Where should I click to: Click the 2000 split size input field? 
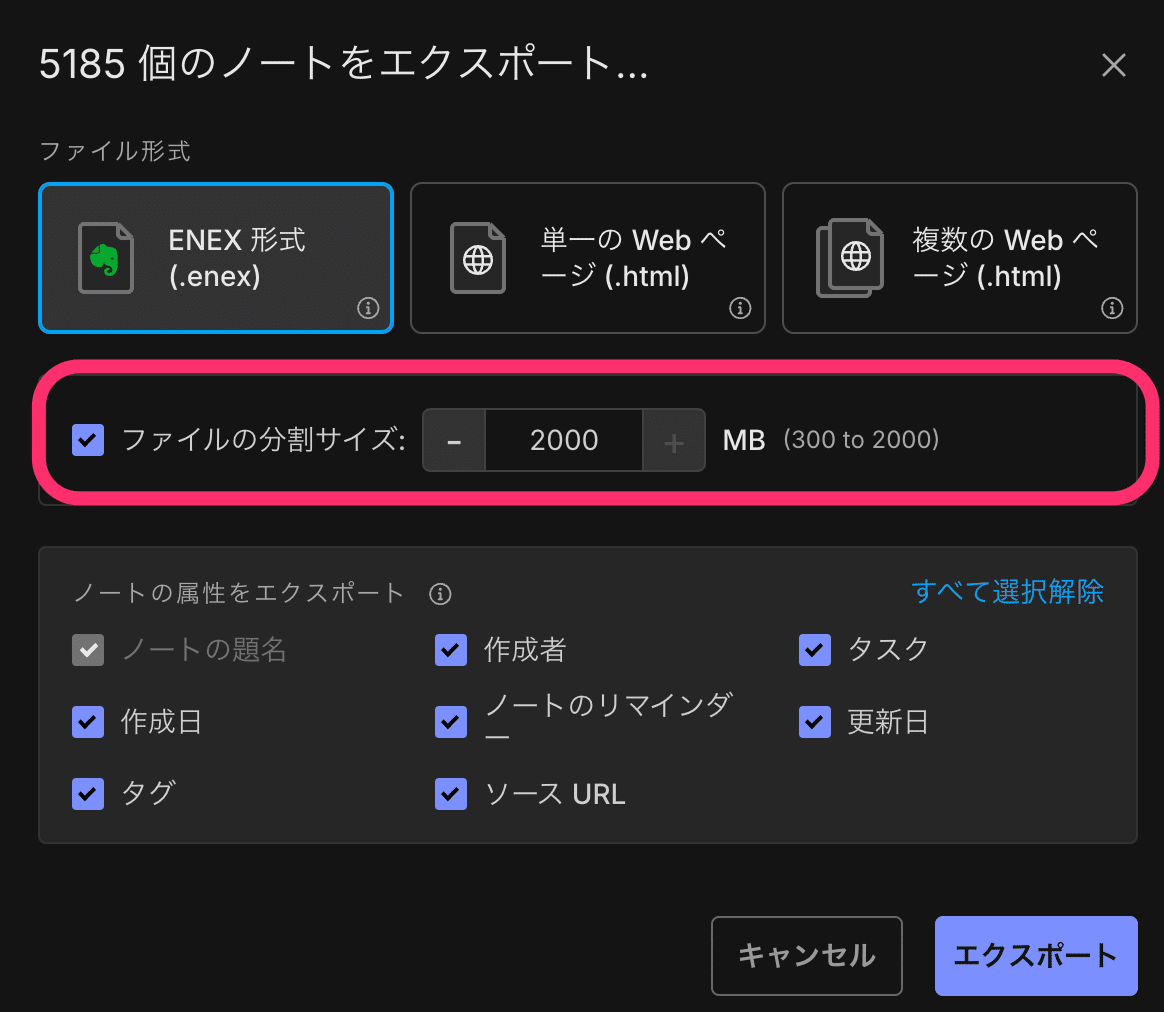tap(564, 440)
